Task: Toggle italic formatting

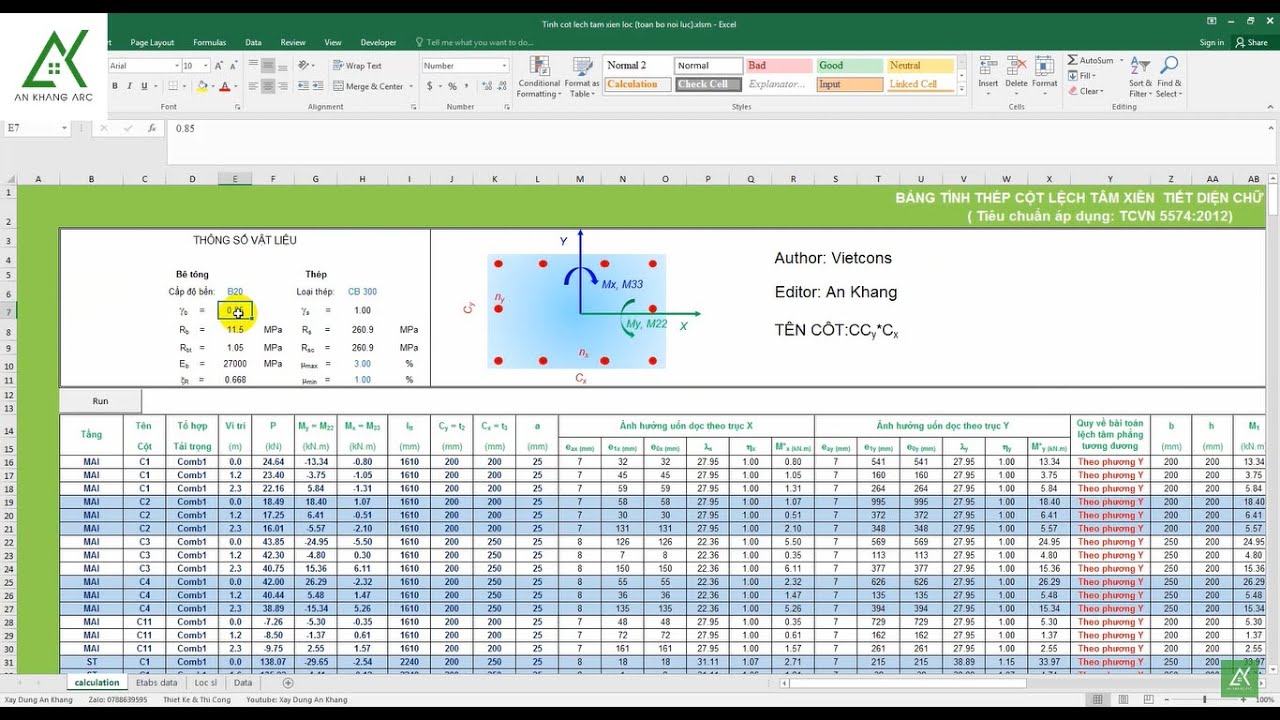Action: [128, 86]
